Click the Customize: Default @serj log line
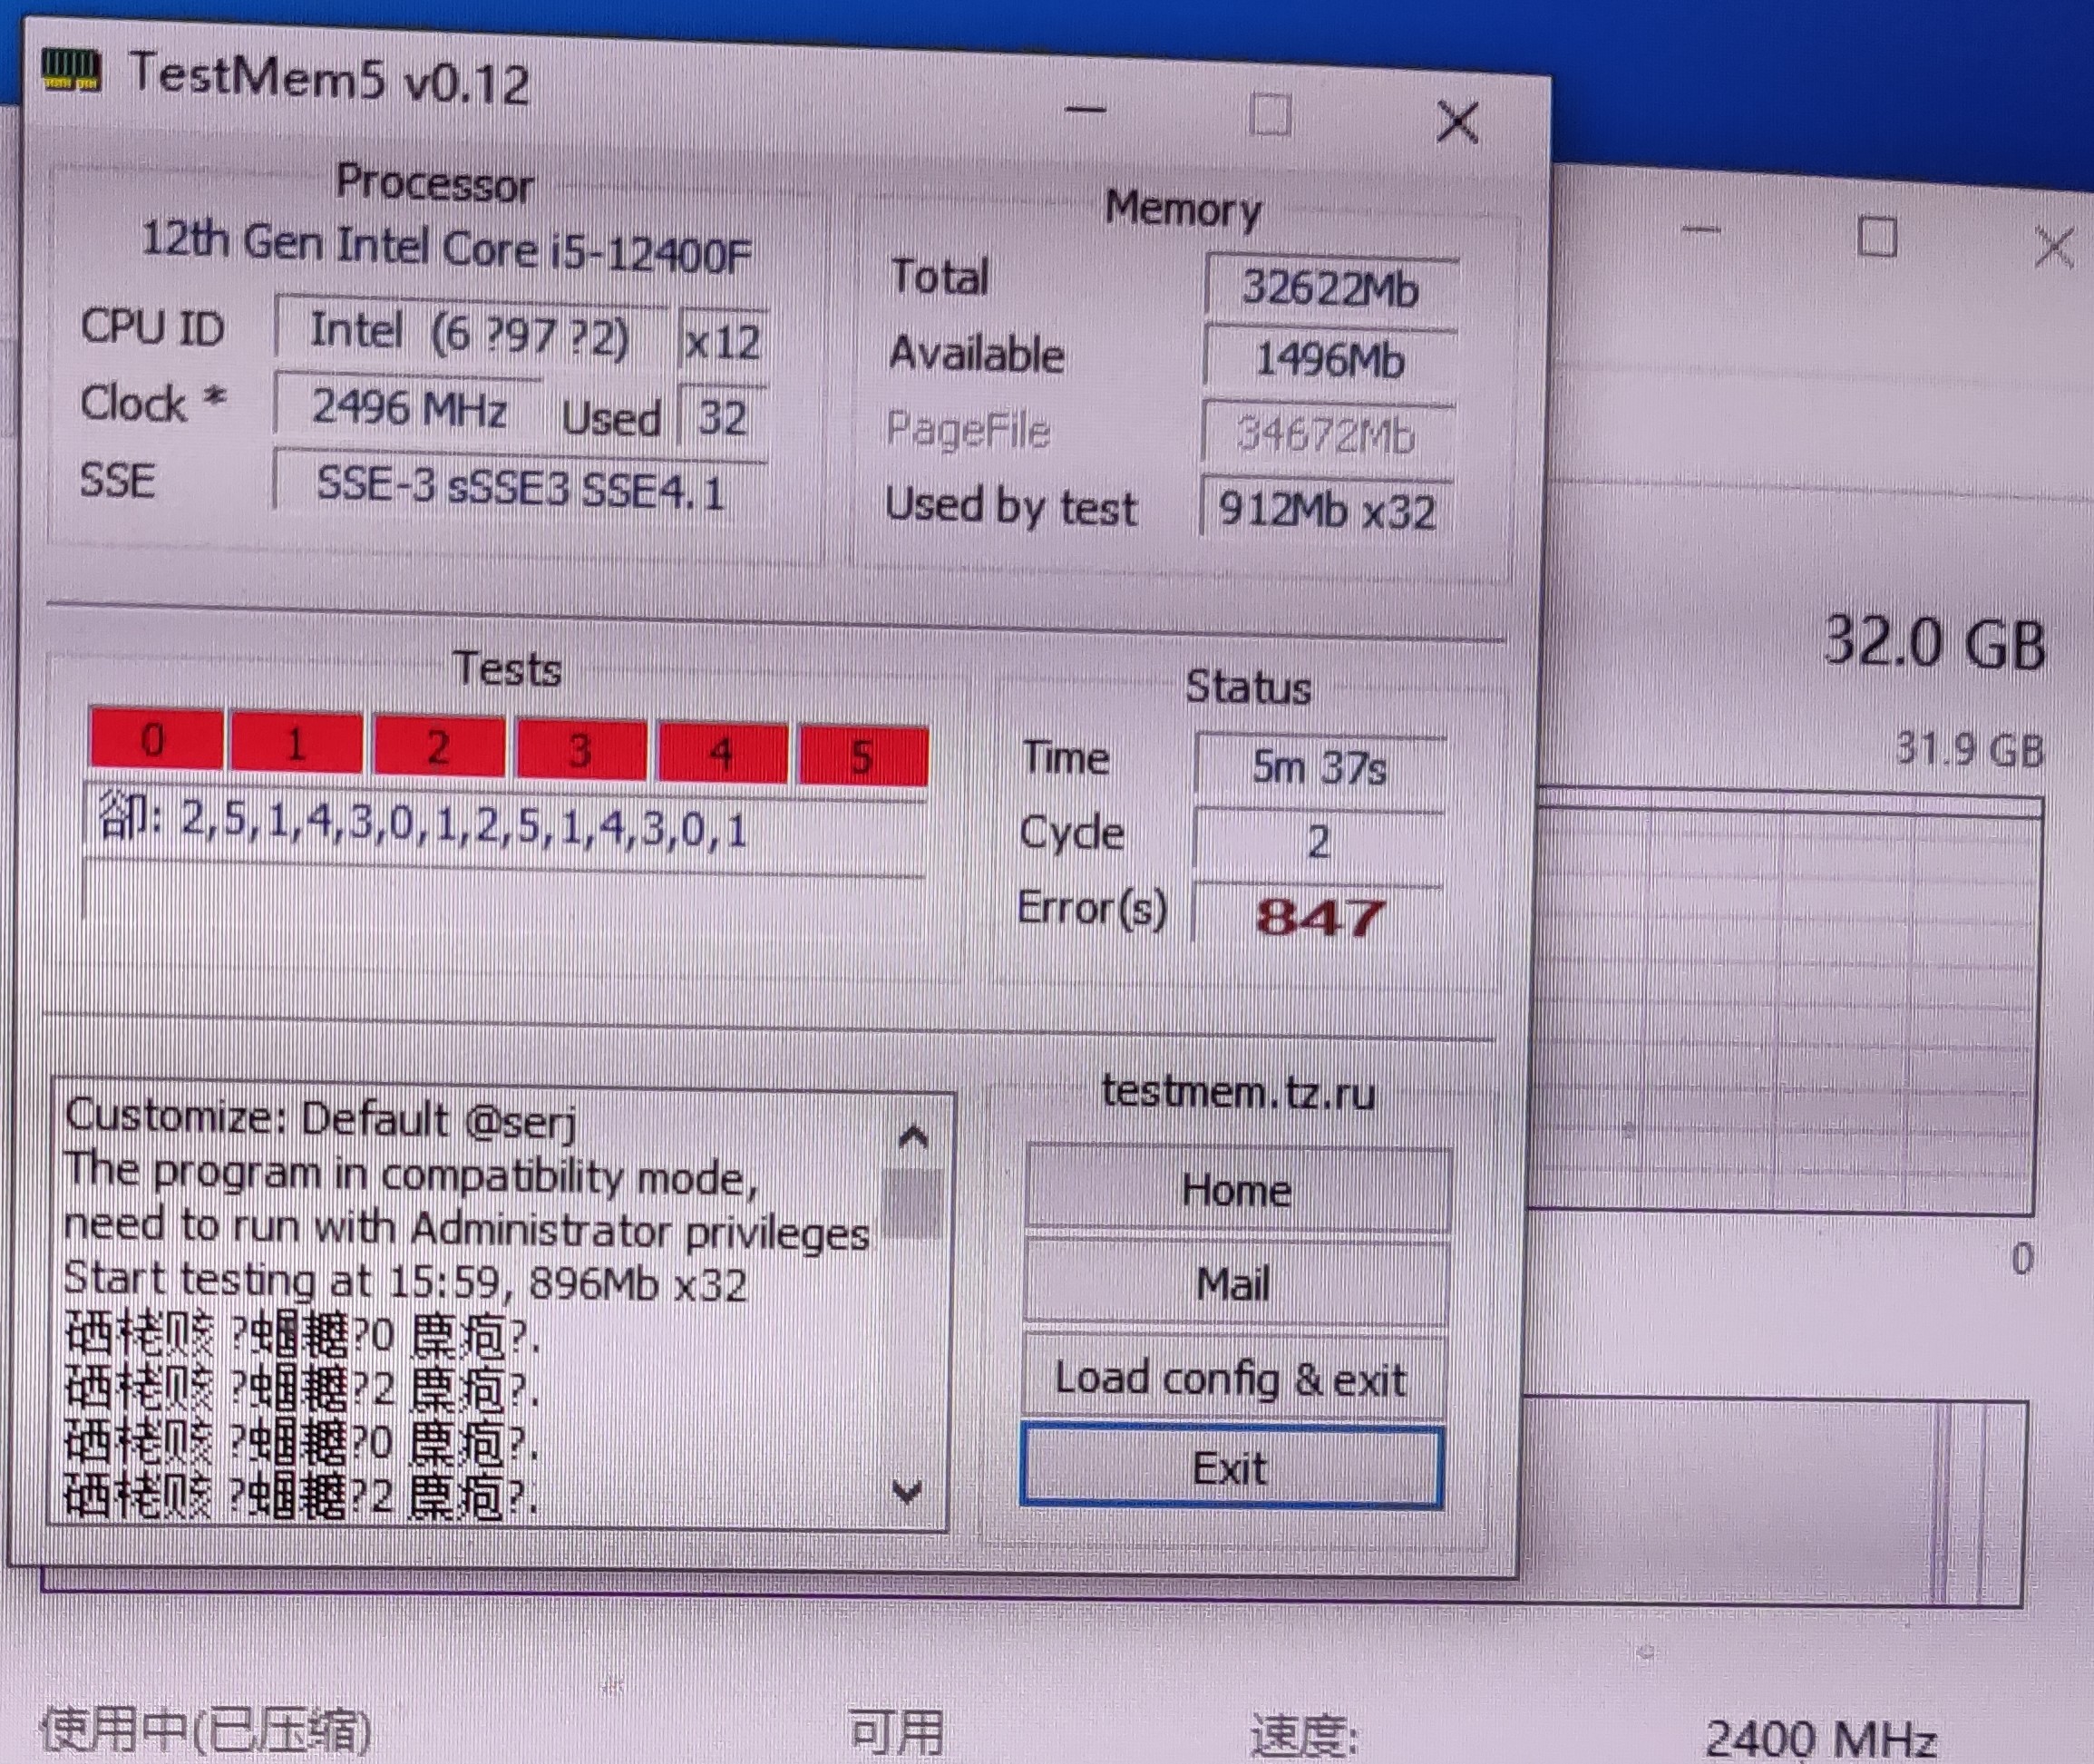2094x1764 pixels. coord(321,1119)
